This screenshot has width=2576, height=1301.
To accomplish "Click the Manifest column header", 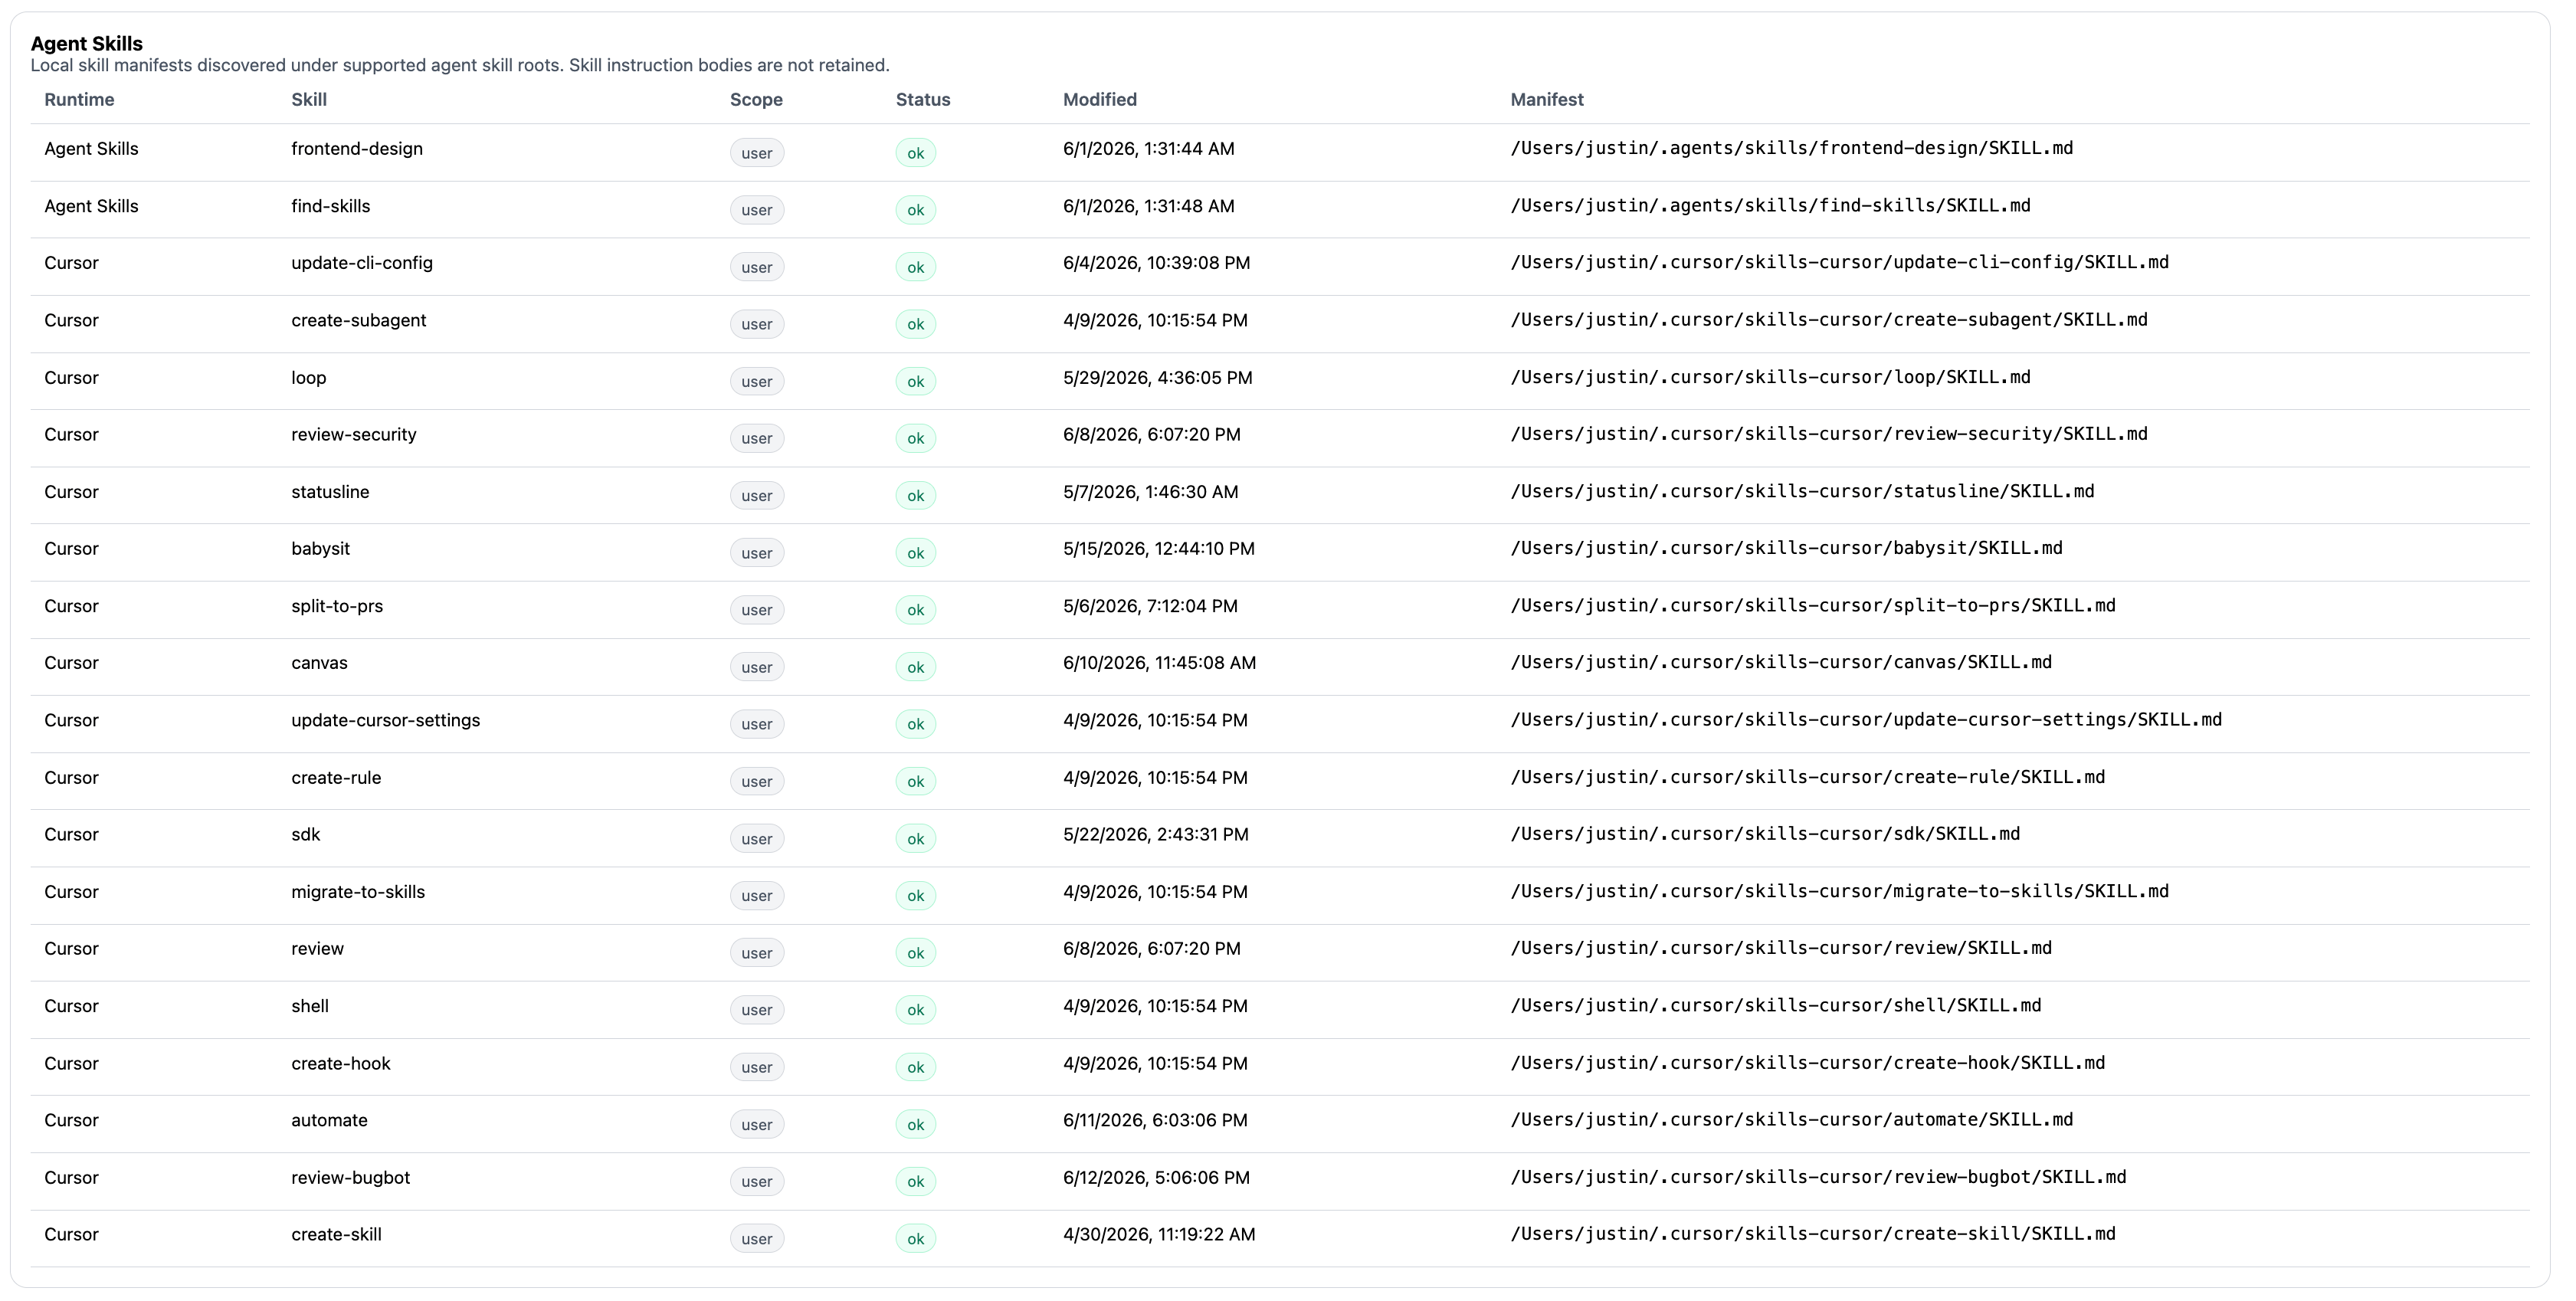I will (1547, 100).
